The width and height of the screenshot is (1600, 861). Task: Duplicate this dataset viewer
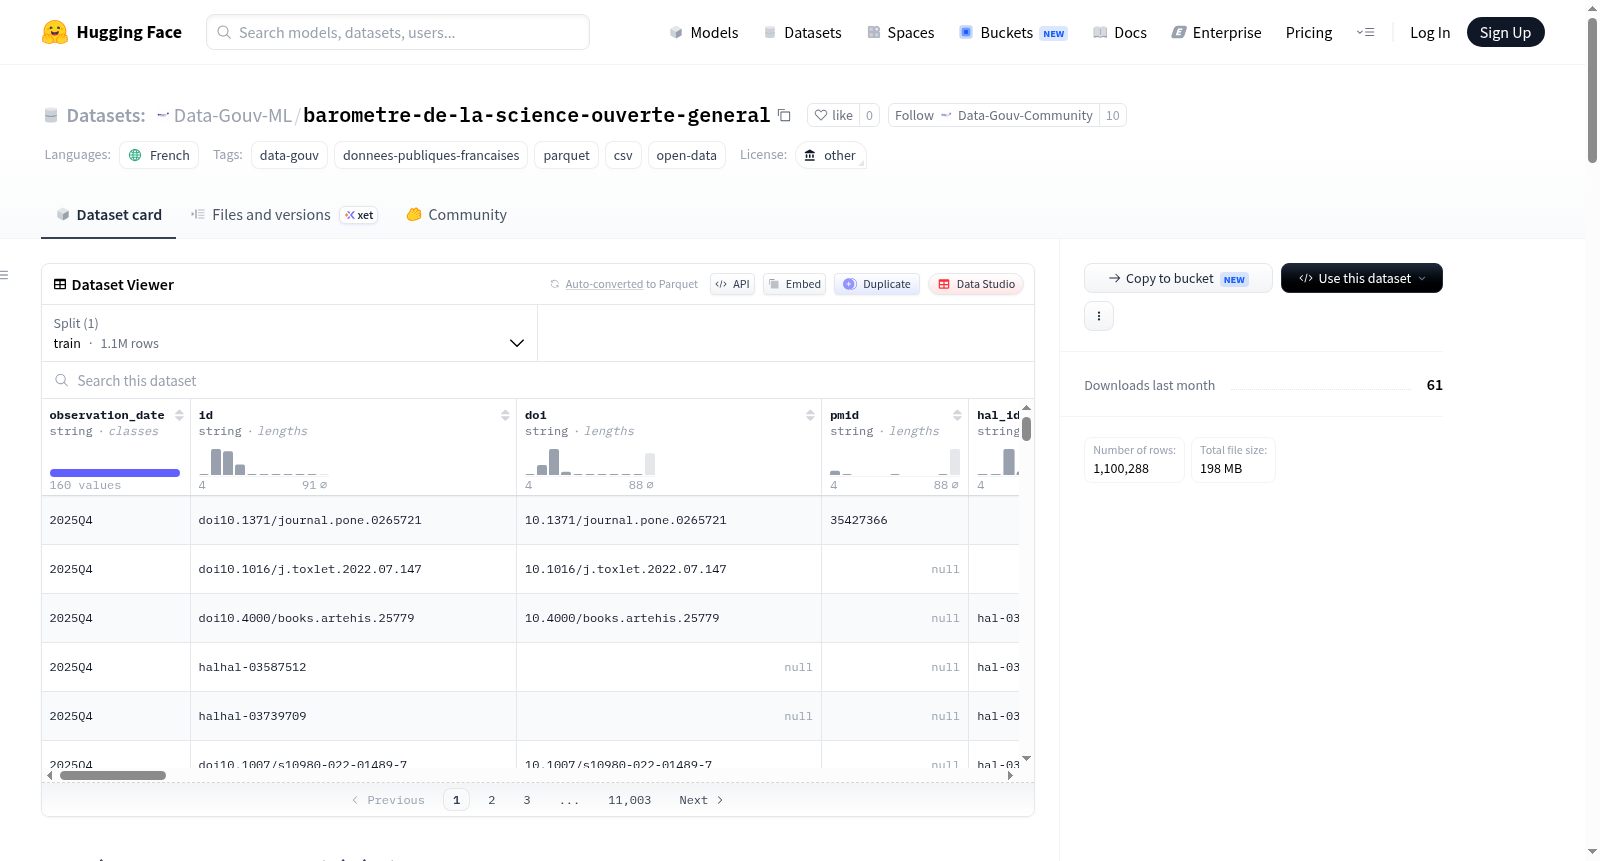[877, 284]
